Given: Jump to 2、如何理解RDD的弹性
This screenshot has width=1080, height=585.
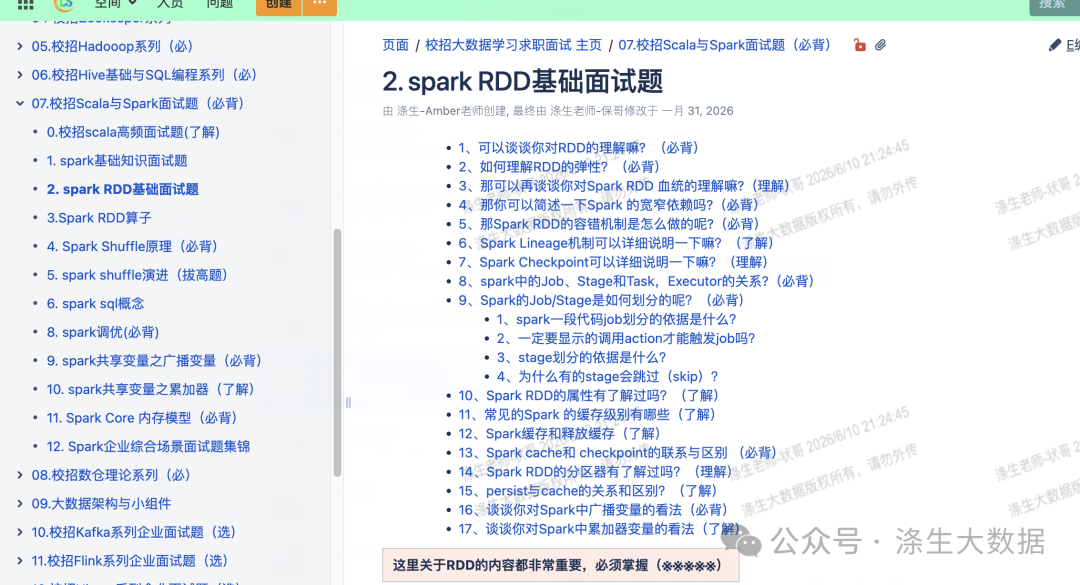Looking at the screenshot, I should click(x=559, y=167).
